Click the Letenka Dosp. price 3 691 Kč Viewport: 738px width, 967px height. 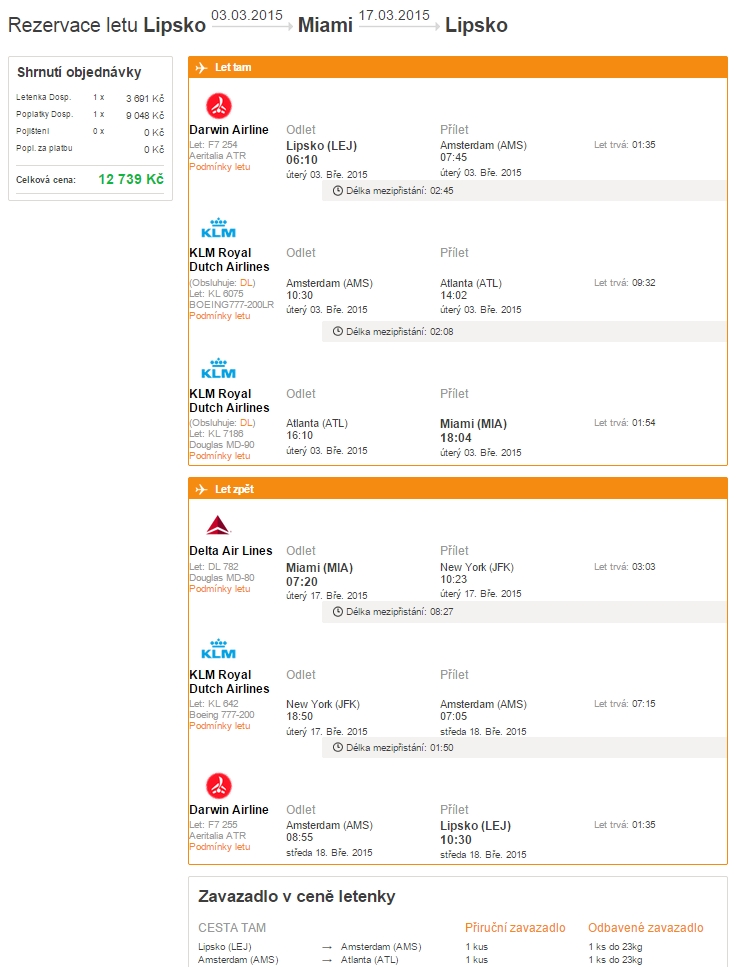point(145,98)
